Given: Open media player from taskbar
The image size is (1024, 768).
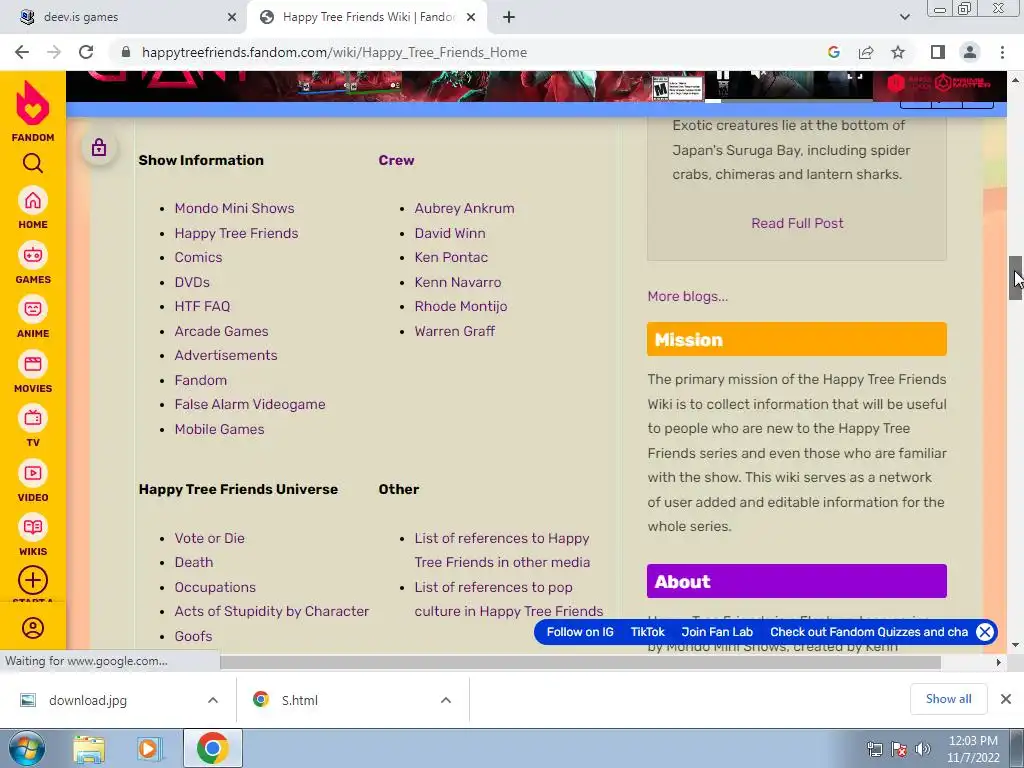Looking at the screenshot, I should point(148,748).
